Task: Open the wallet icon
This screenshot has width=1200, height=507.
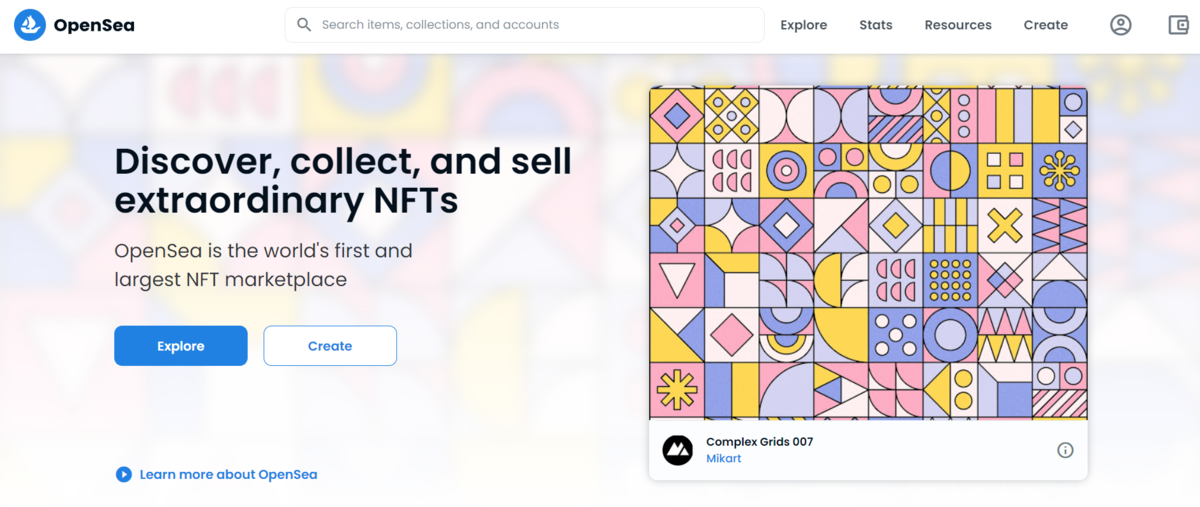Action: 1178,25
